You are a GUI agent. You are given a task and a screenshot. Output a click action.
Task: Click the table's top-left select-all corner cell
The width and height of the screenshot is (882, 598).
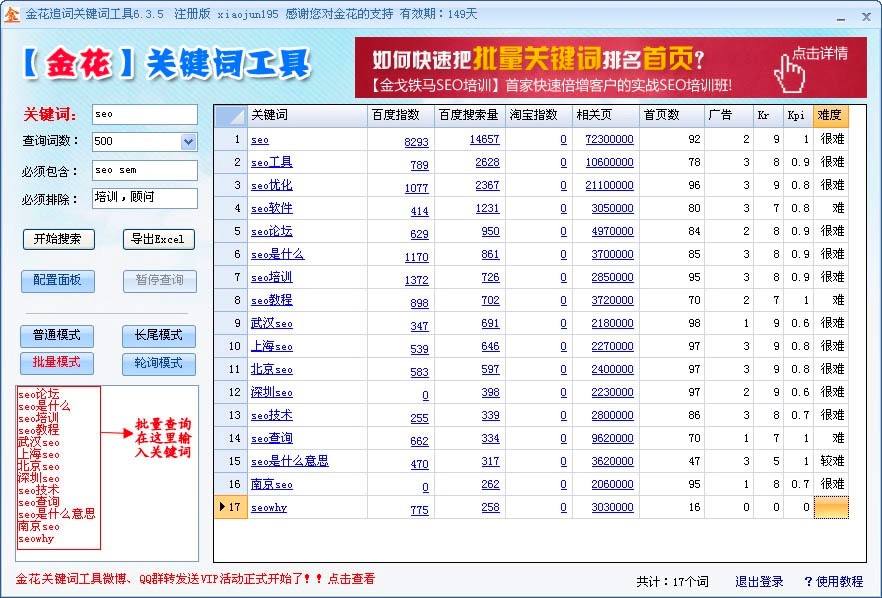(x=230, y=116)
